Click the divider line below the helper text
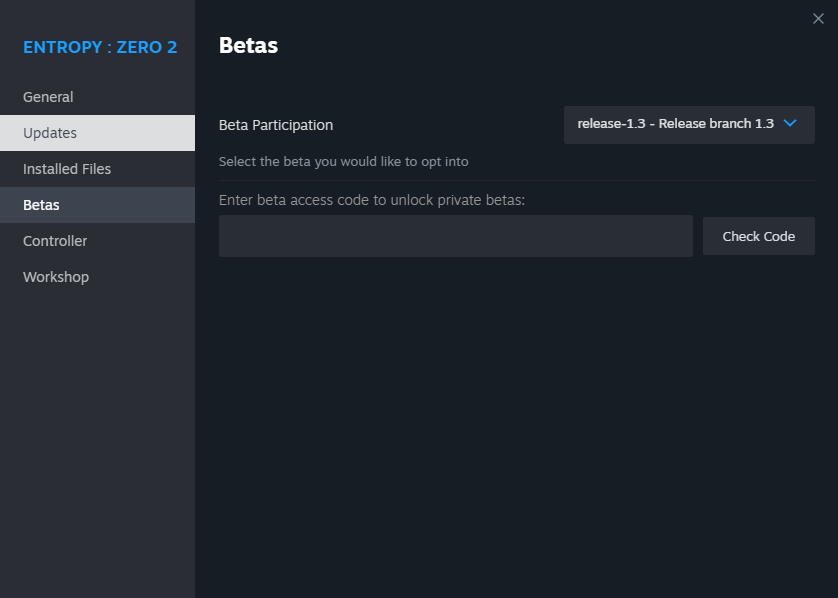 [516, 181]
